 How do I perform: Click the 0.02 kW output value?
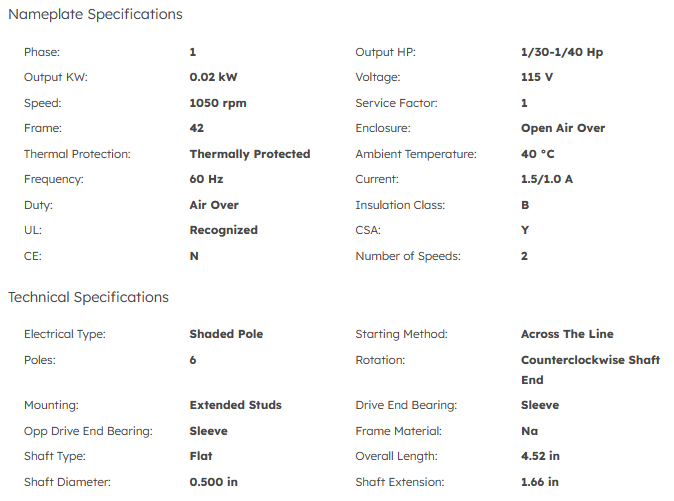click(213, 77)
